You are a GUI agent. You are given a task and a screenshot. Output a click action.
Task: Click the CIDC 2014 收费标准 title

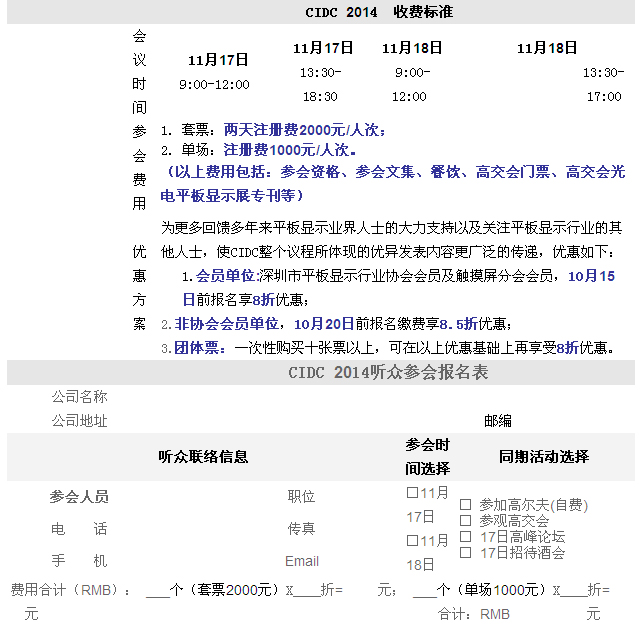(379, 12)
